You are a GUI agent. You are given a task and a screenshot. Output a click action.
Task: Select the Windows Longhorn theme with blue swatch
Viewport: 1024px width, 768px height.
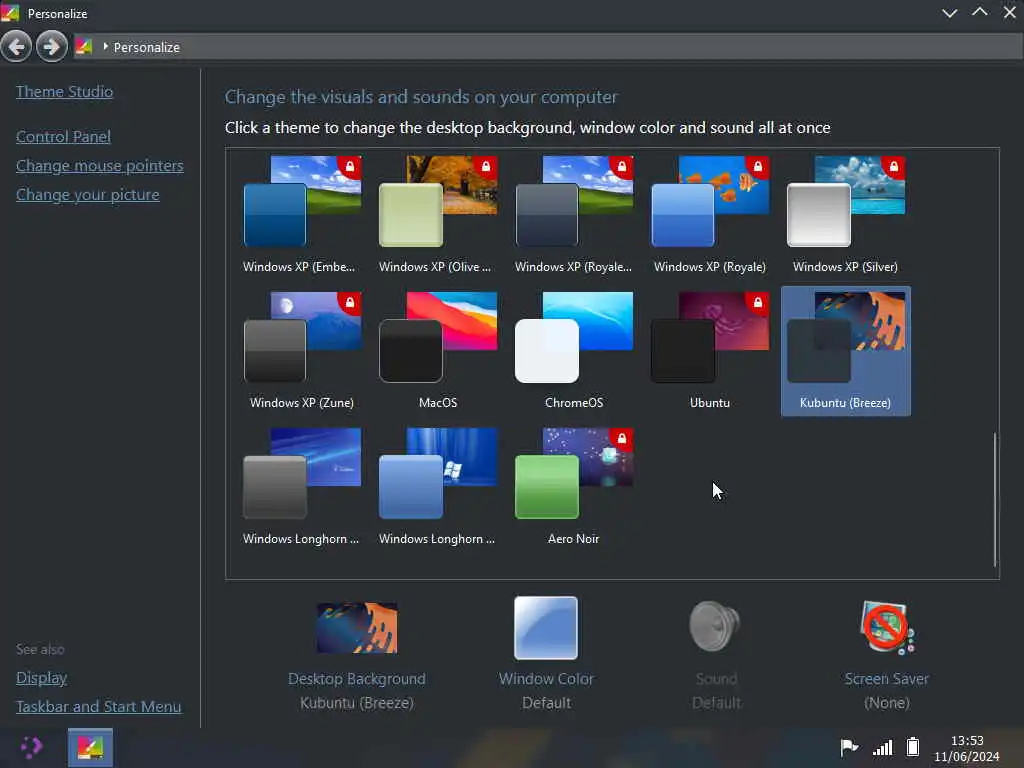click(438, 487)
